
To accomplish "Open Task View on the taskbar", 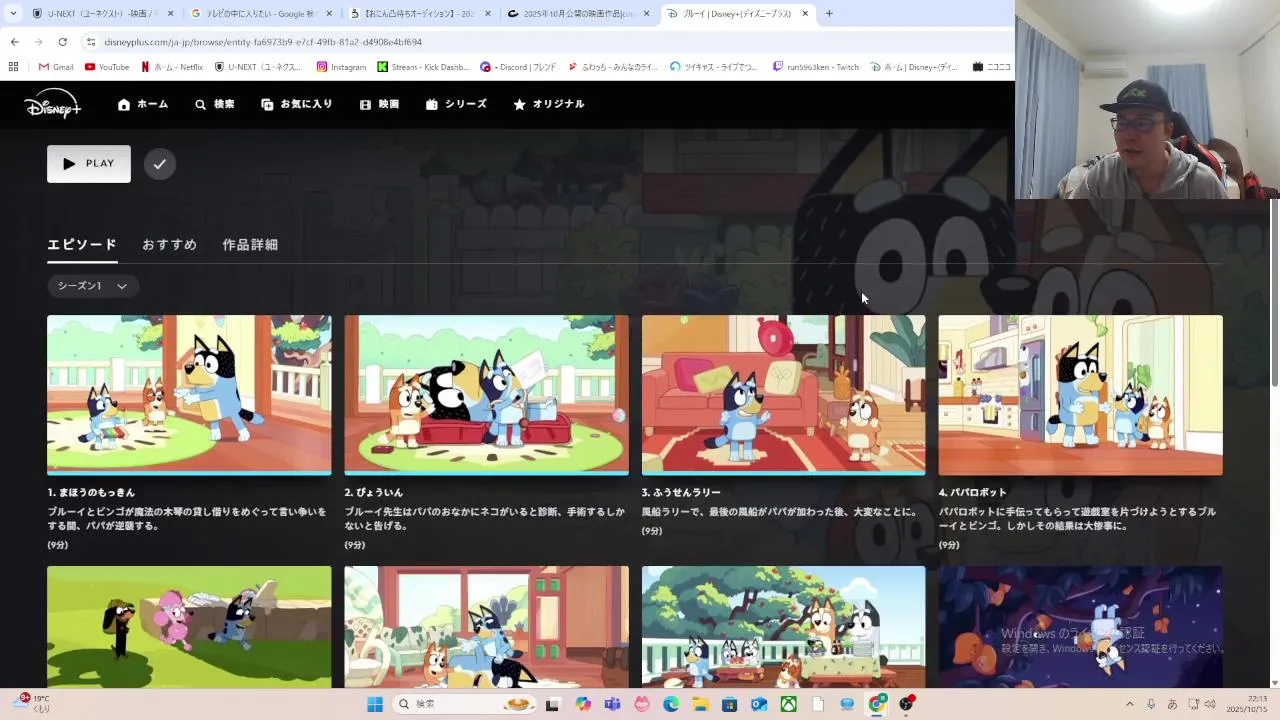I will tap(552, 704).
